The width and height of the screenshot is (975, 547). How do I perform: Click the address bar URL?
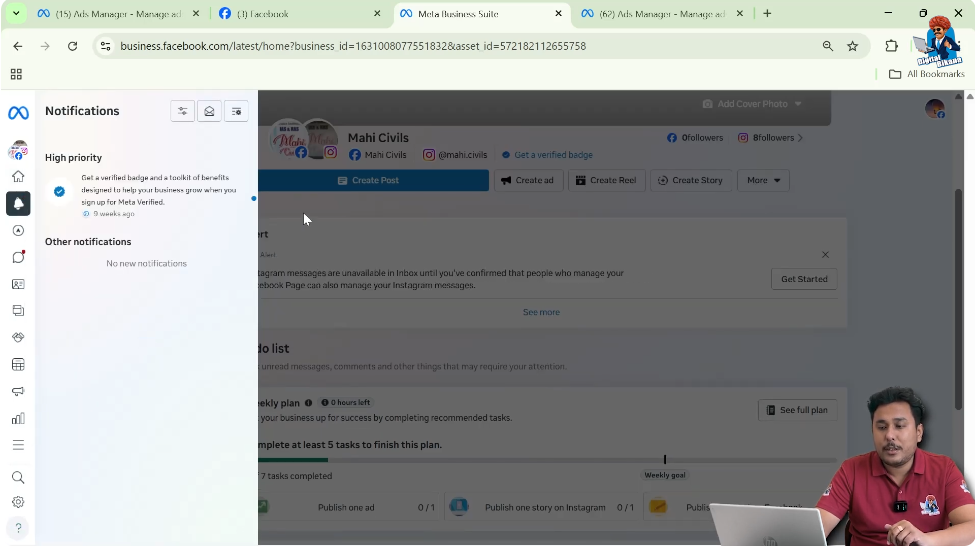[353, 46]
